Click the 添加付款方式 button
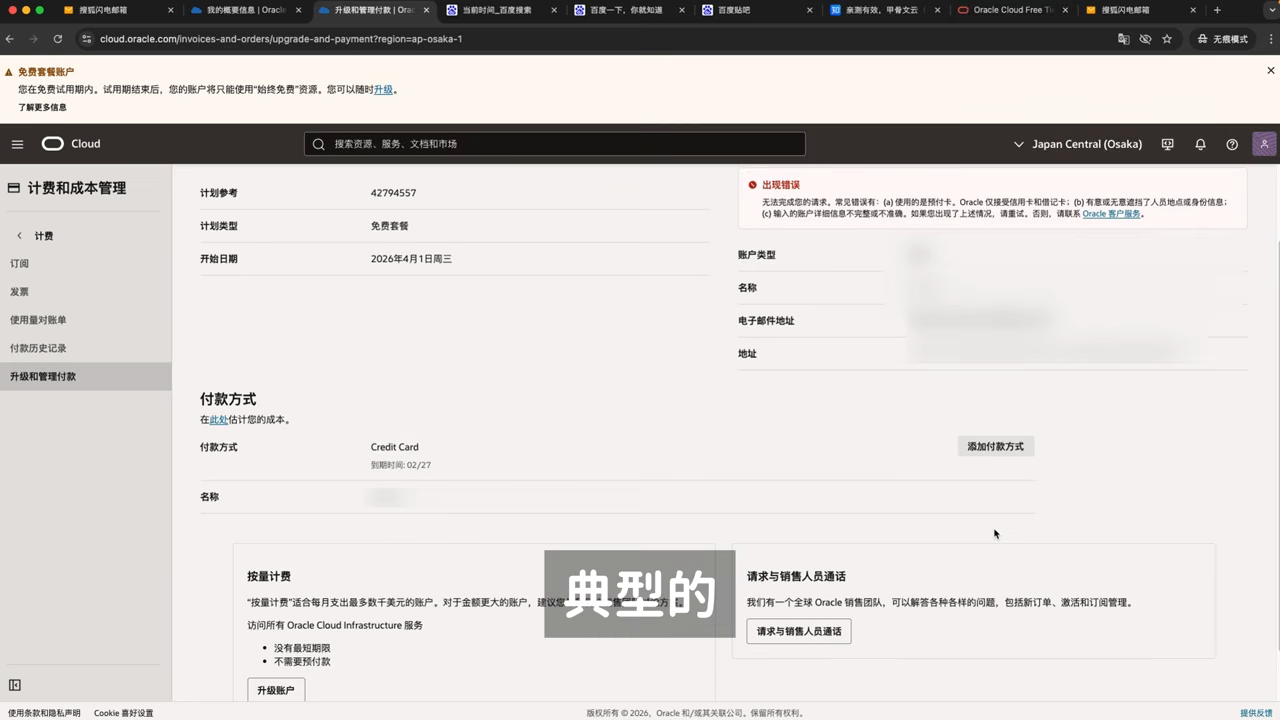The image size is (1280, 720). click(996, 447)
